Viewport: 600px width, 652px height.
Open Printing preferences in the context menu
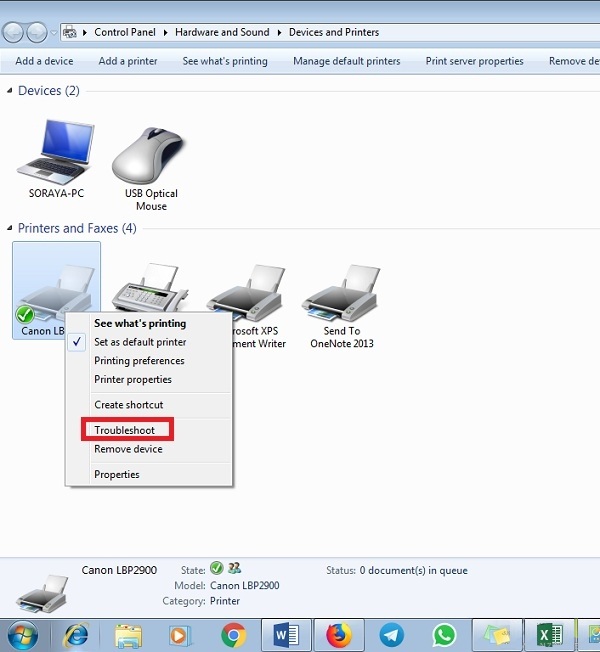(x=139, y=361)
